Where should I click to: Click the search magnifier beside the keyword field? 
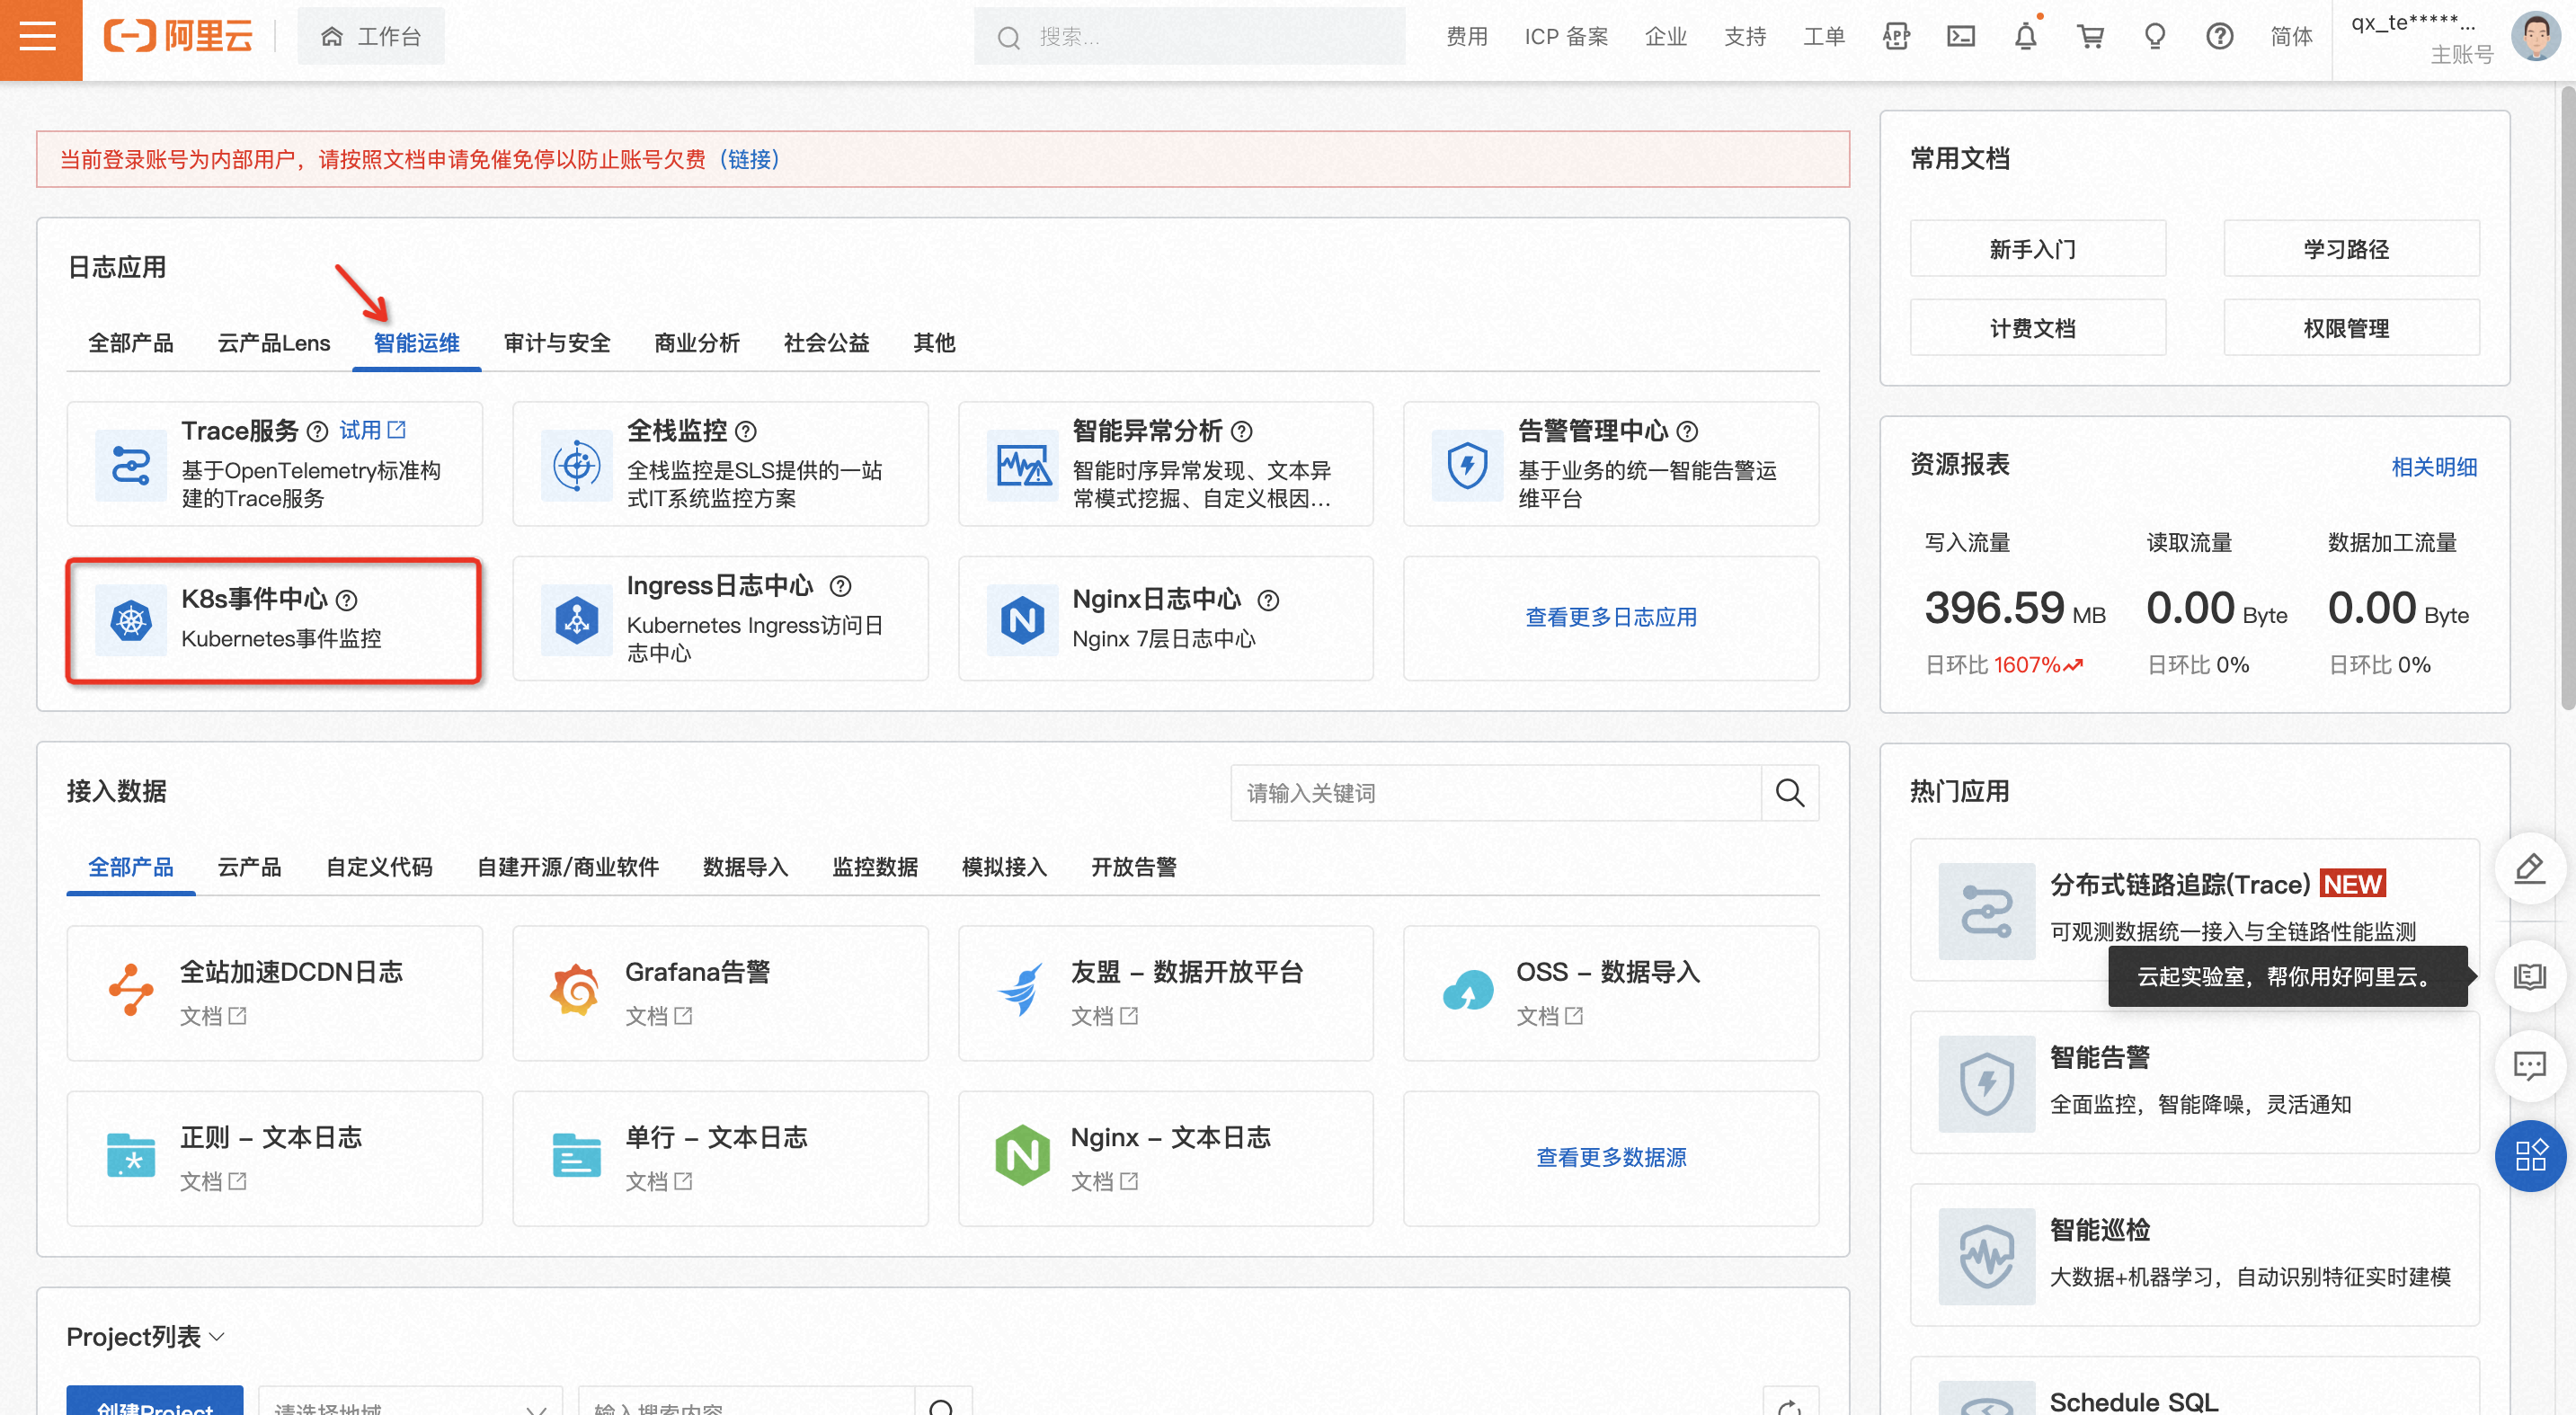tap(1789, 793)
